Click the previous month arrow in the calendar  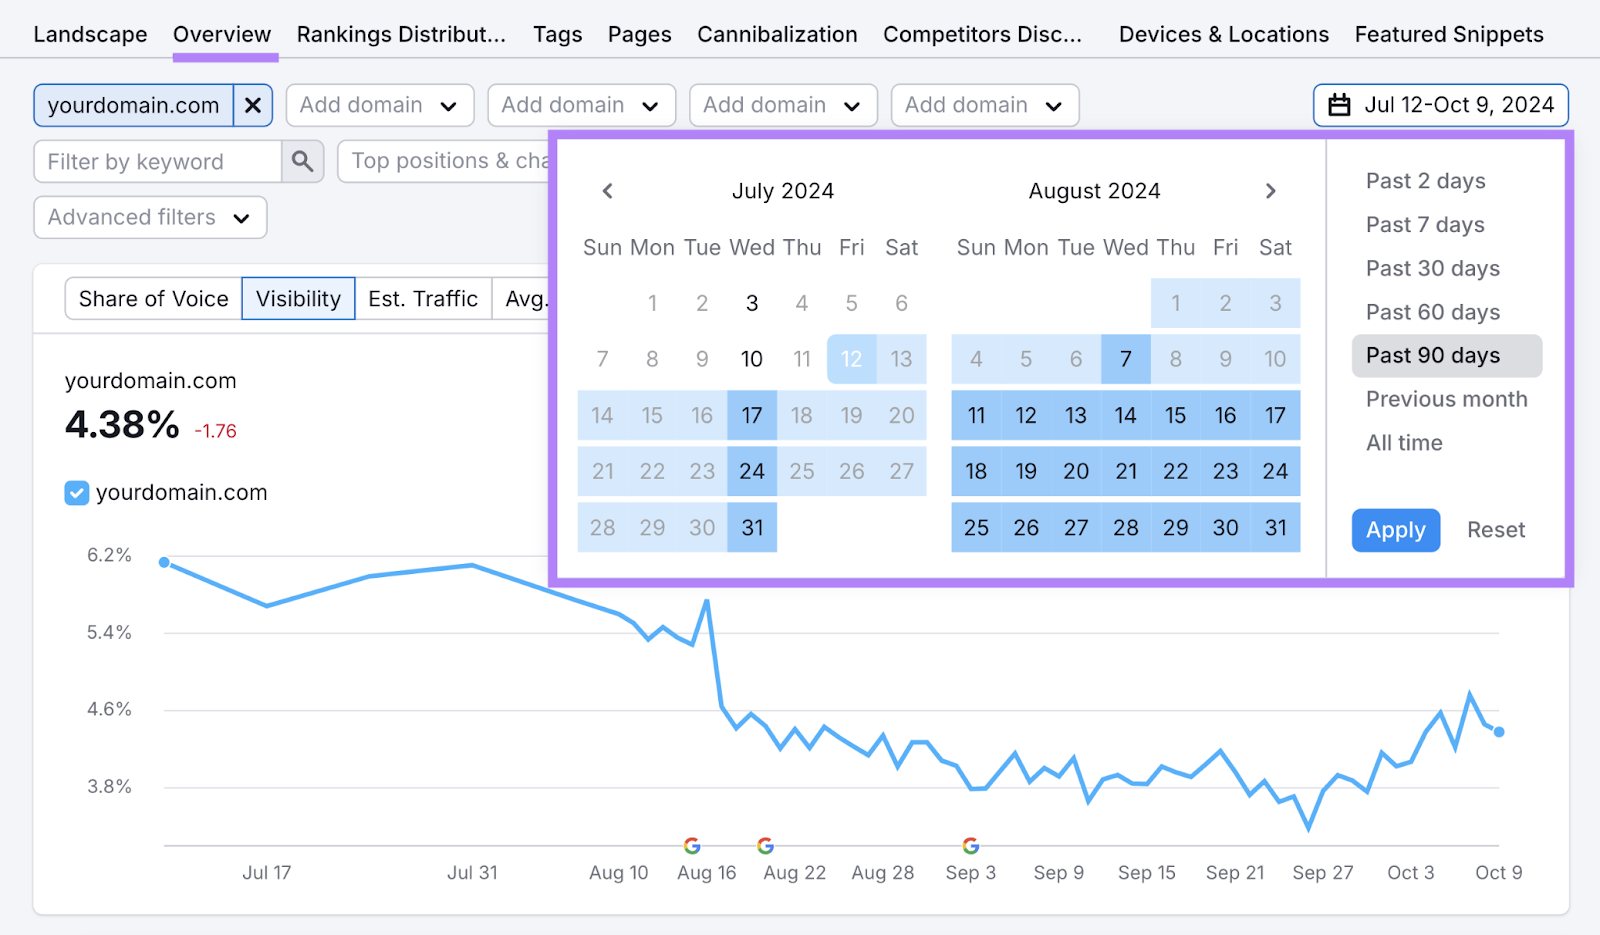pos(607,190)
